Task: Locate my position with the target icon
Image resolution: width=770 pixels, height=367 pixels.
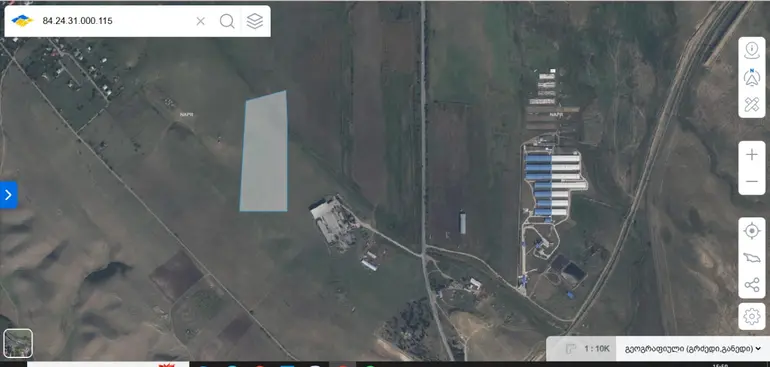Action: (x=751, y=231)
